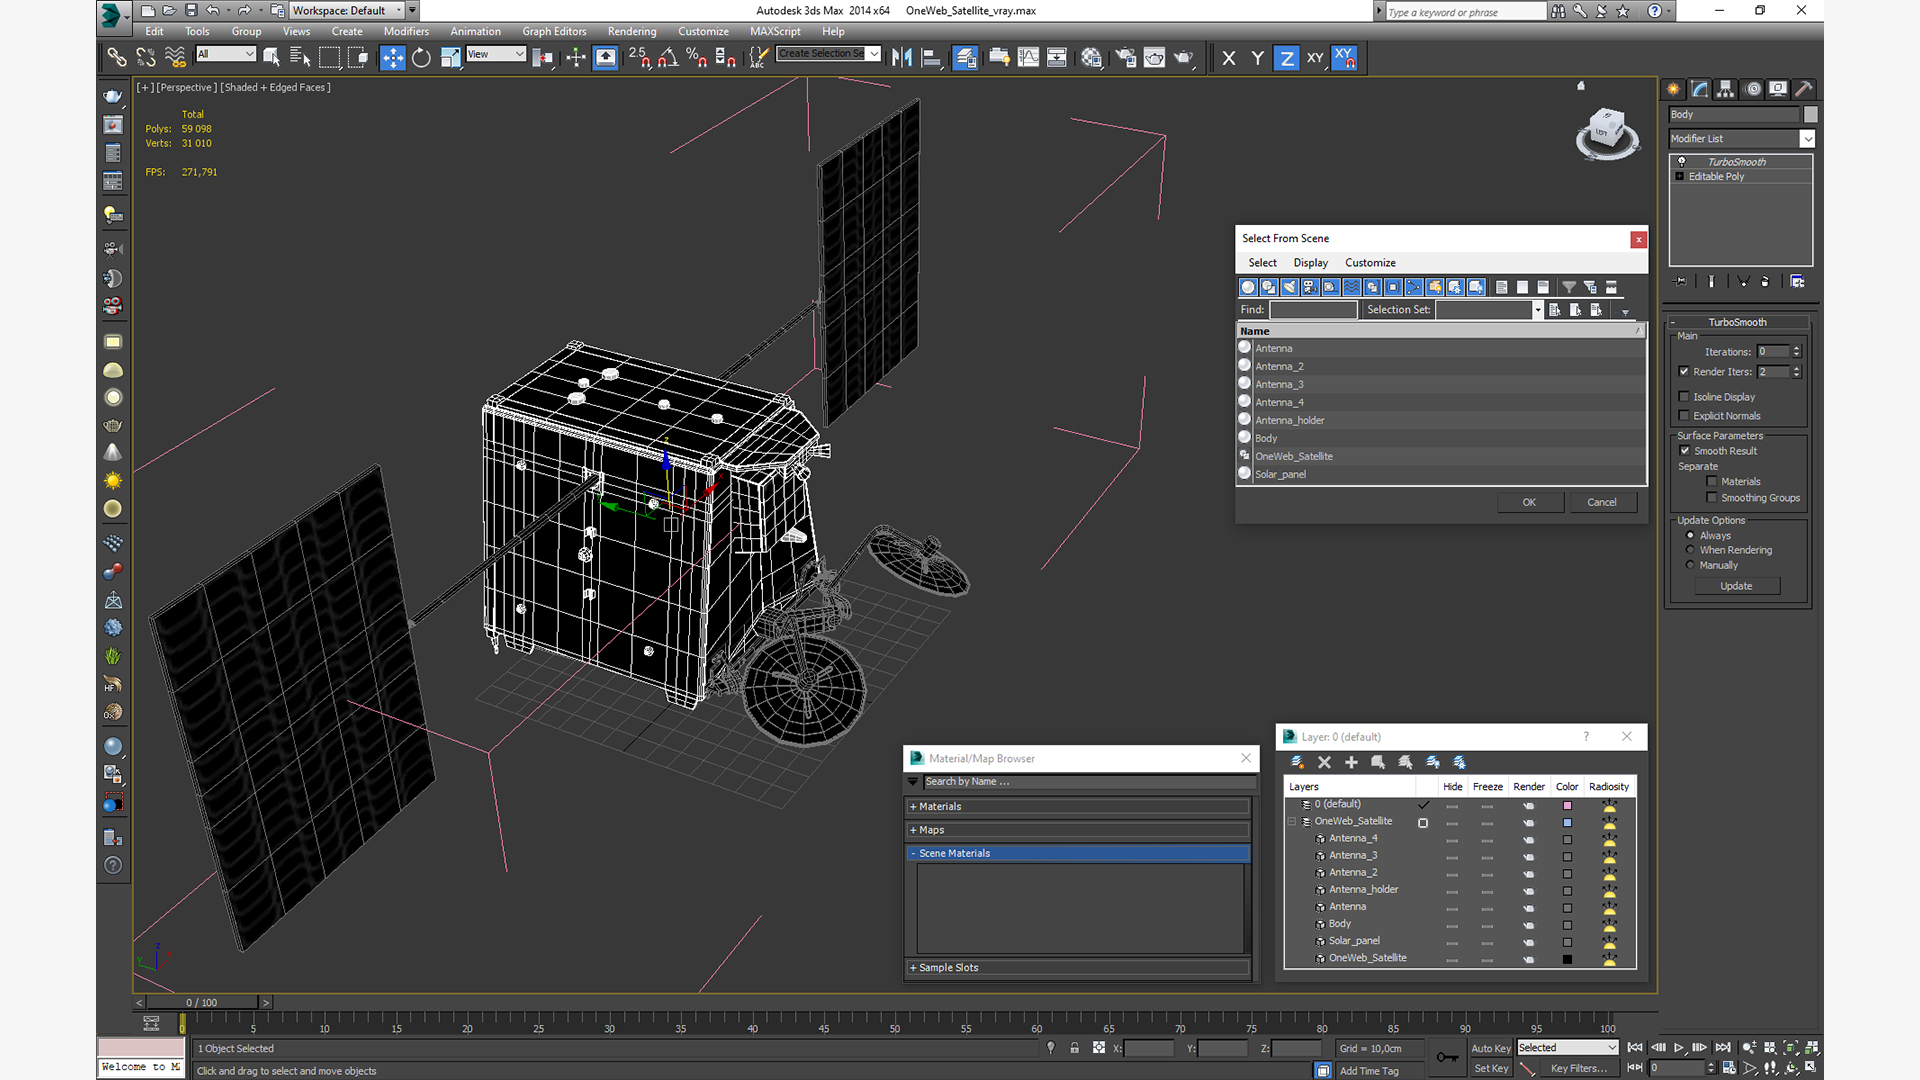Click the Update button in TurboSmooth

point(1736,586)
